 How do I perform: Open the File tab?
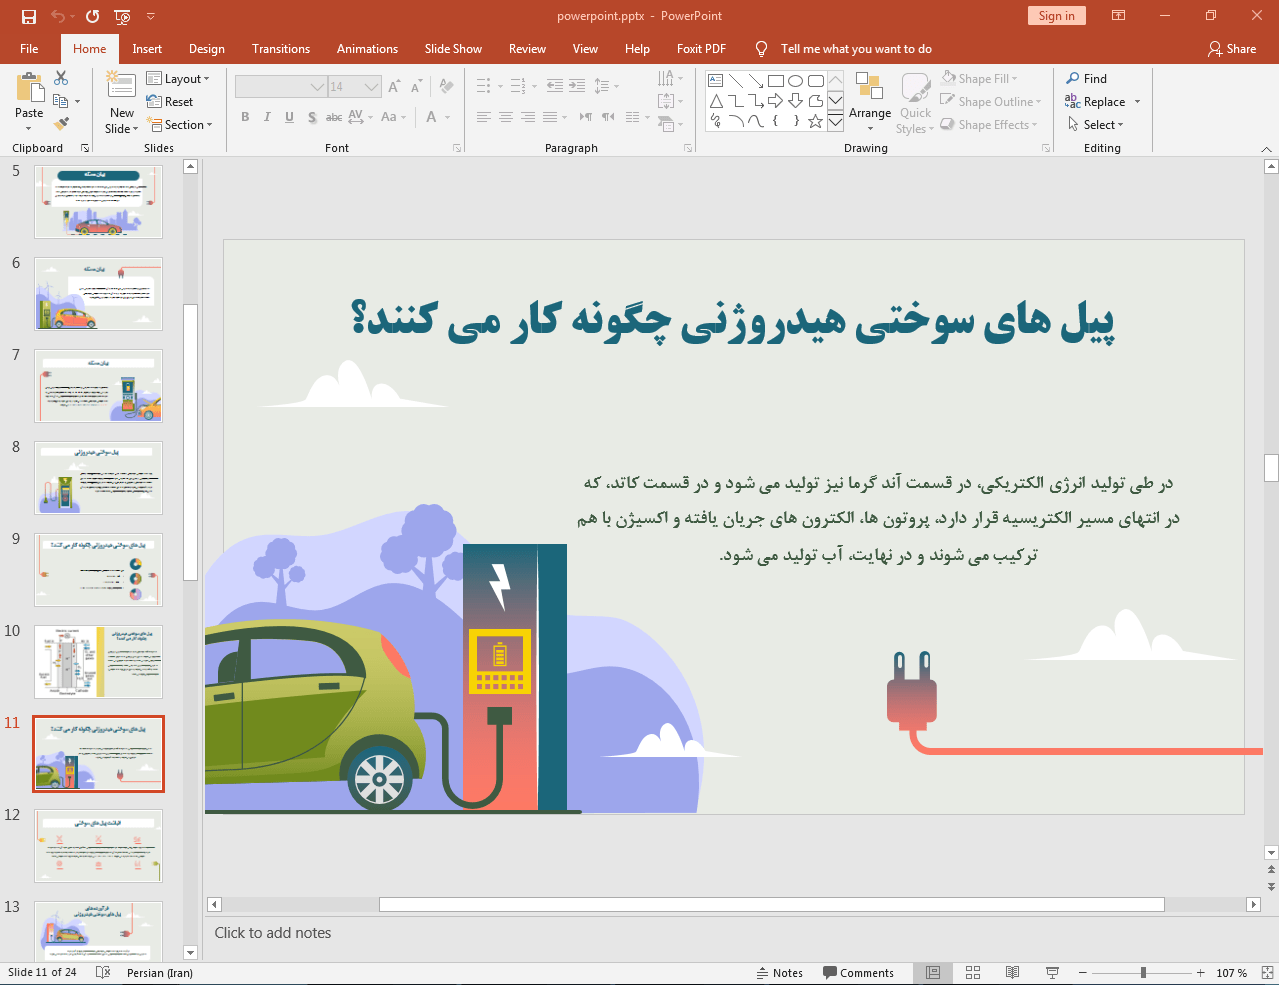tap(29, 48)
